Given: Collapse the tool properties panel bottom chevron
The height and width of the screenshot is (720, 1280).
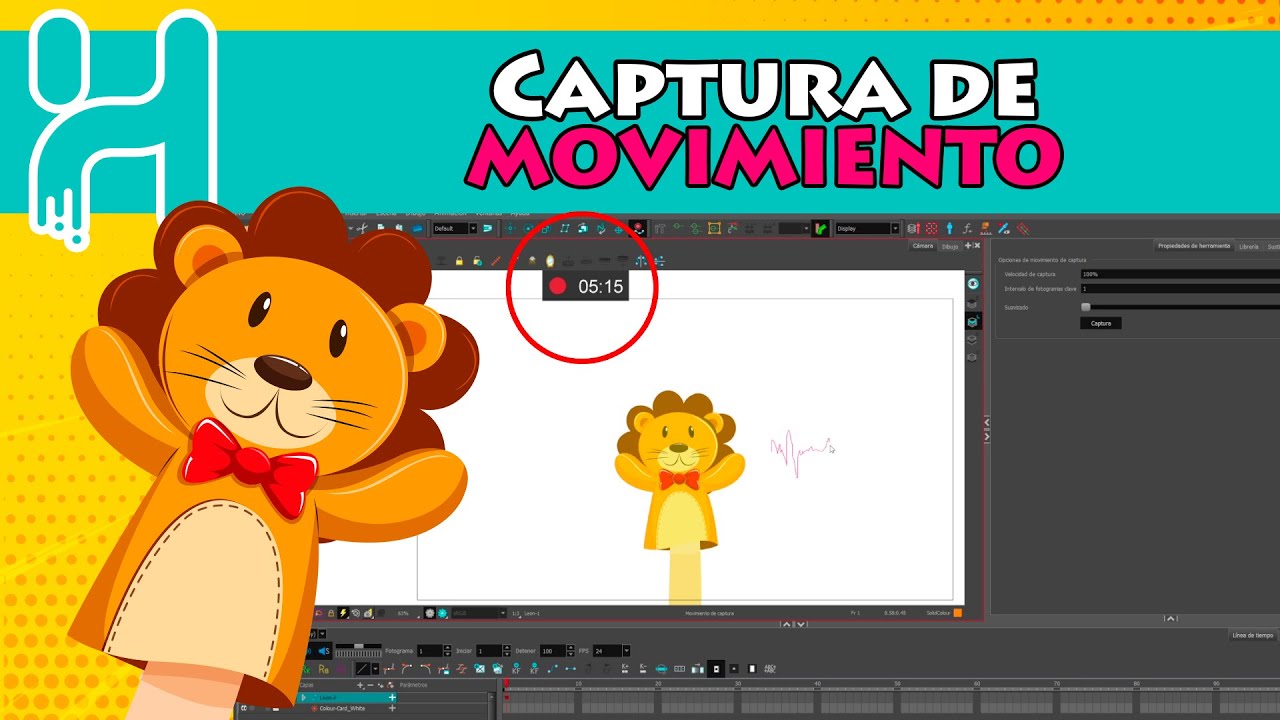Looking at the screenshot, I should (1171, 619).
